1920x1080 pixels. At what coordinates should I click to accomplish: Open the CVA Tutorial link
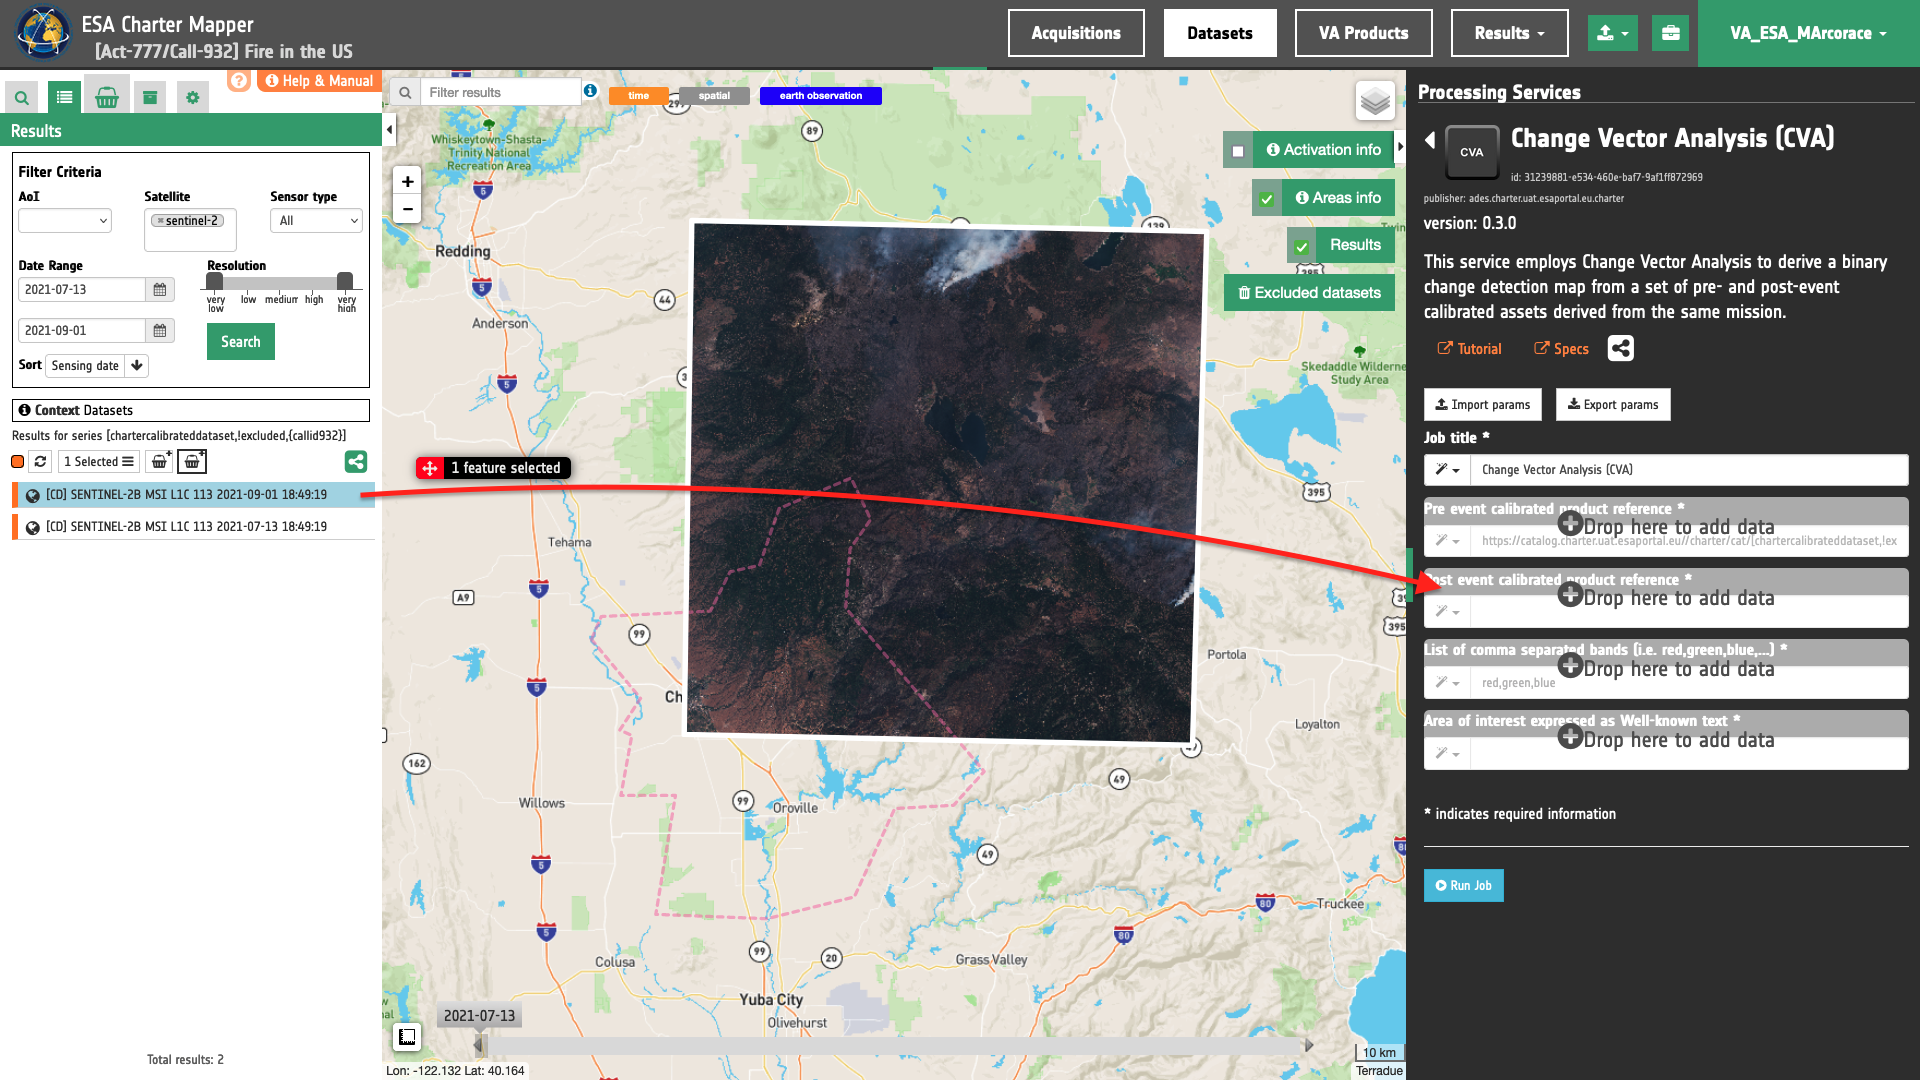1469,349
